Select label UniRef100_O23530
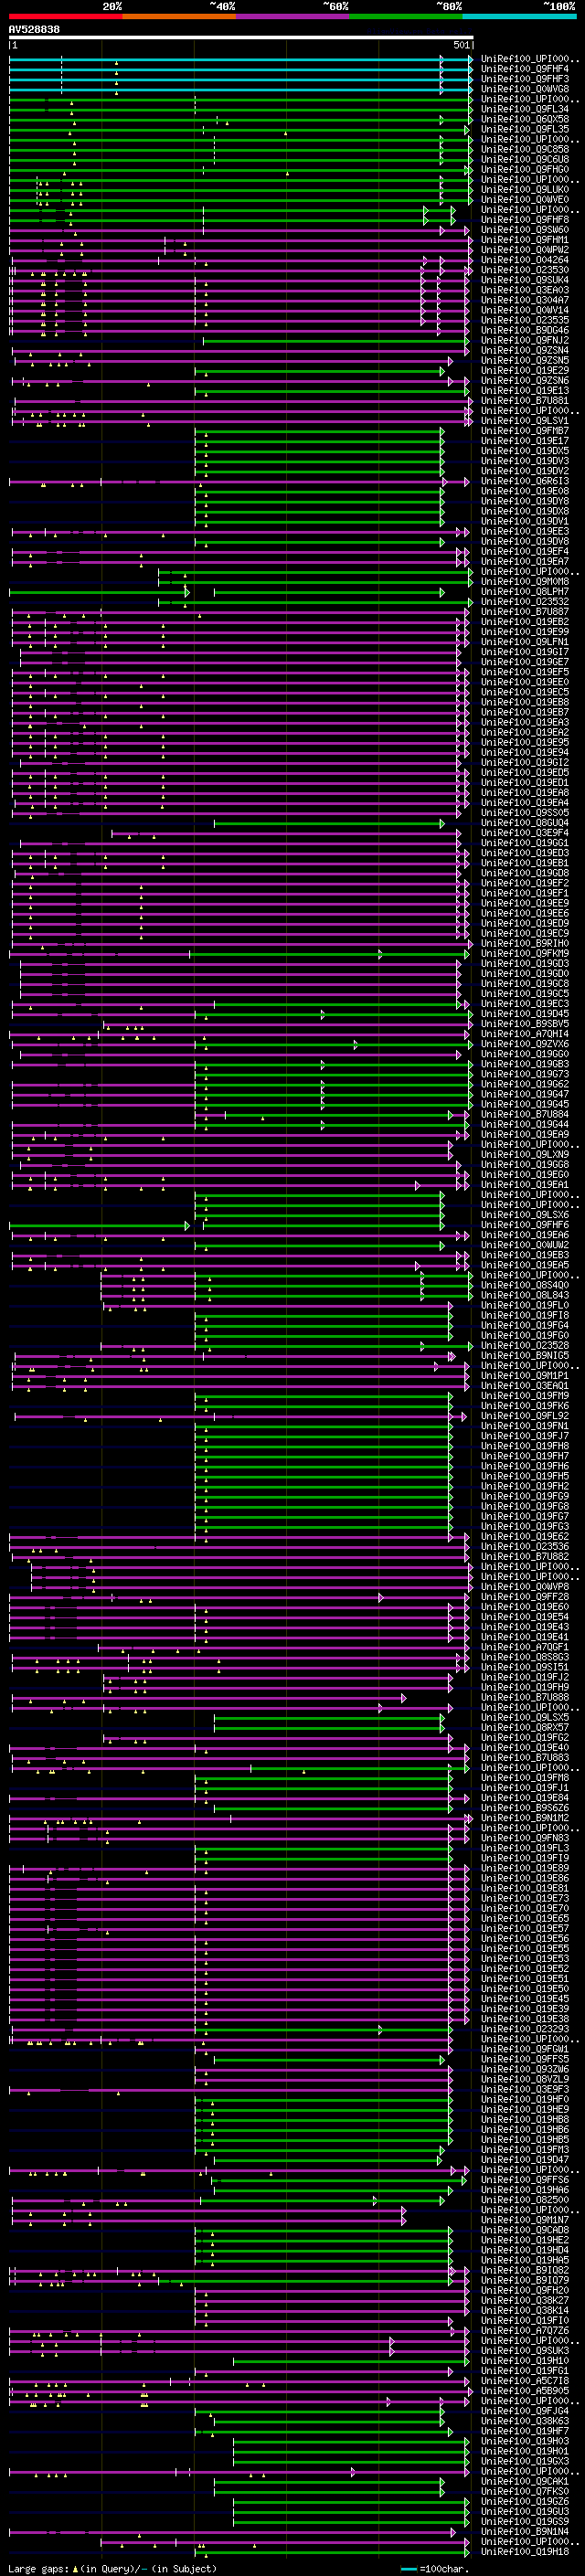The height and width of the screenshot is (2576, 585). click(x=525, y=270)
